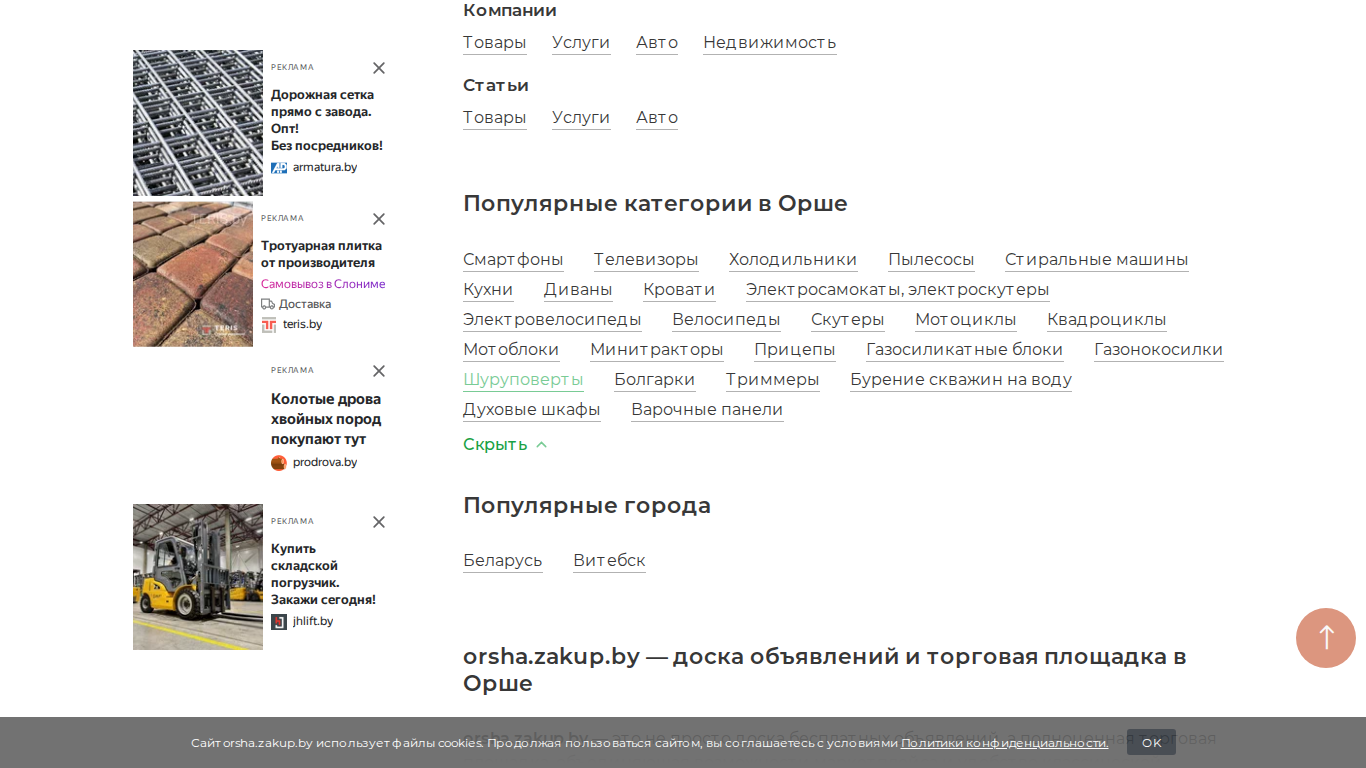The height and width of the screenshot is (768, 1366).
Task: Open Авто under Компании
Action: tap(657, 42)
